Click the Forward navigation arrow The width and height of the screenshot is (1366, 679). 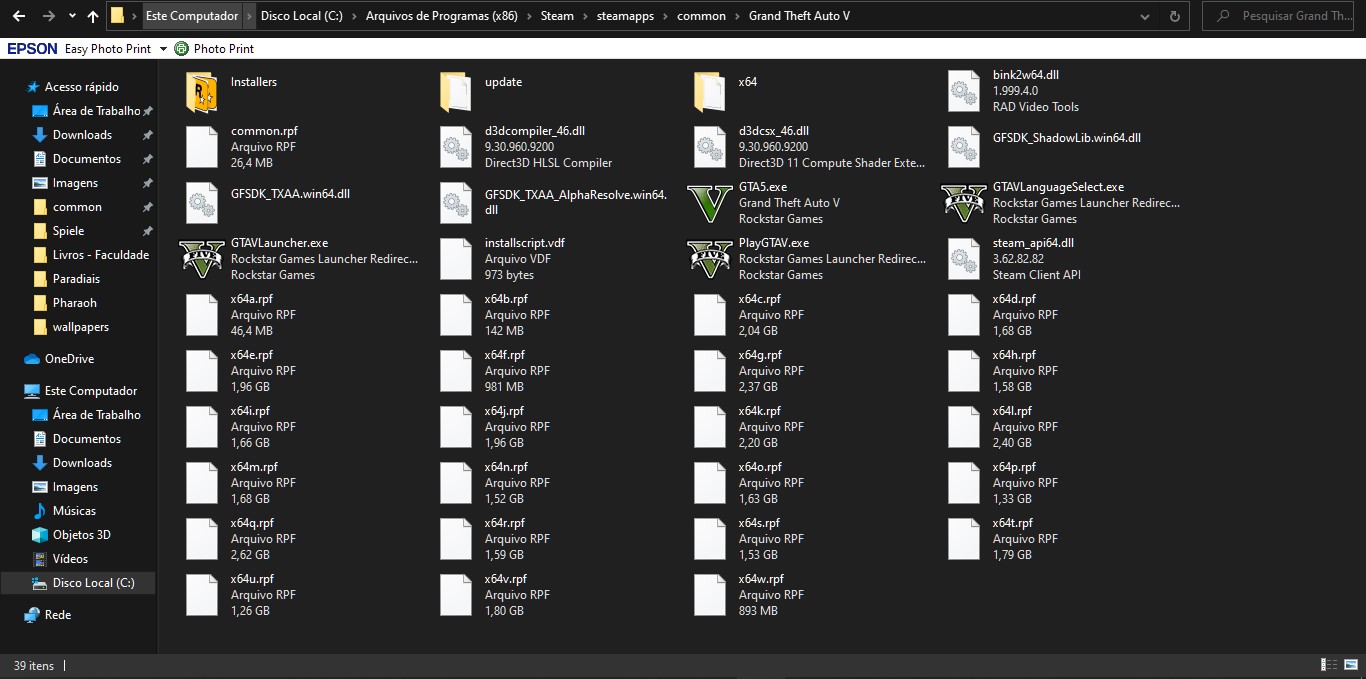49,16
